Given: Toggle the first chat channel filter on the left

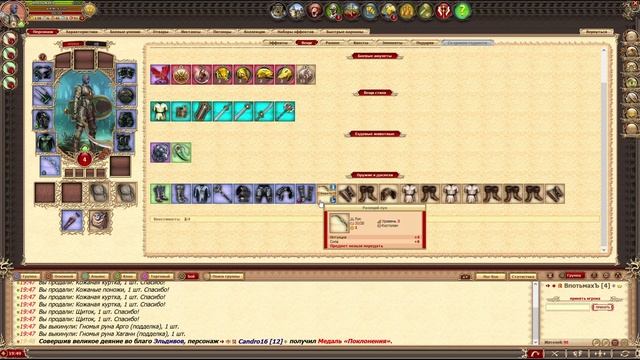Looking at the screenshot, I should (x=27, y=276).
